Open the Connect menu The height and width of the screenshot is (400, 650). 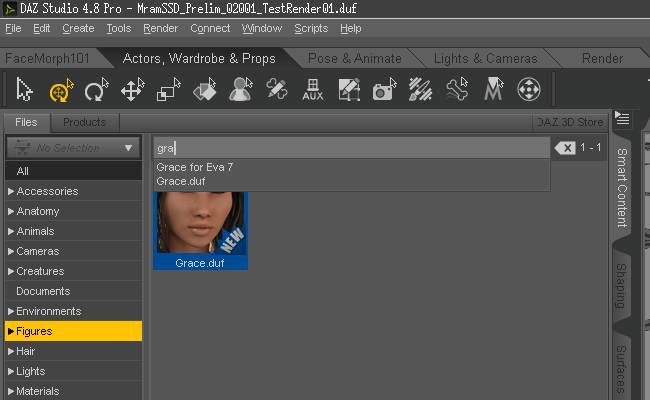pos(210,28)
